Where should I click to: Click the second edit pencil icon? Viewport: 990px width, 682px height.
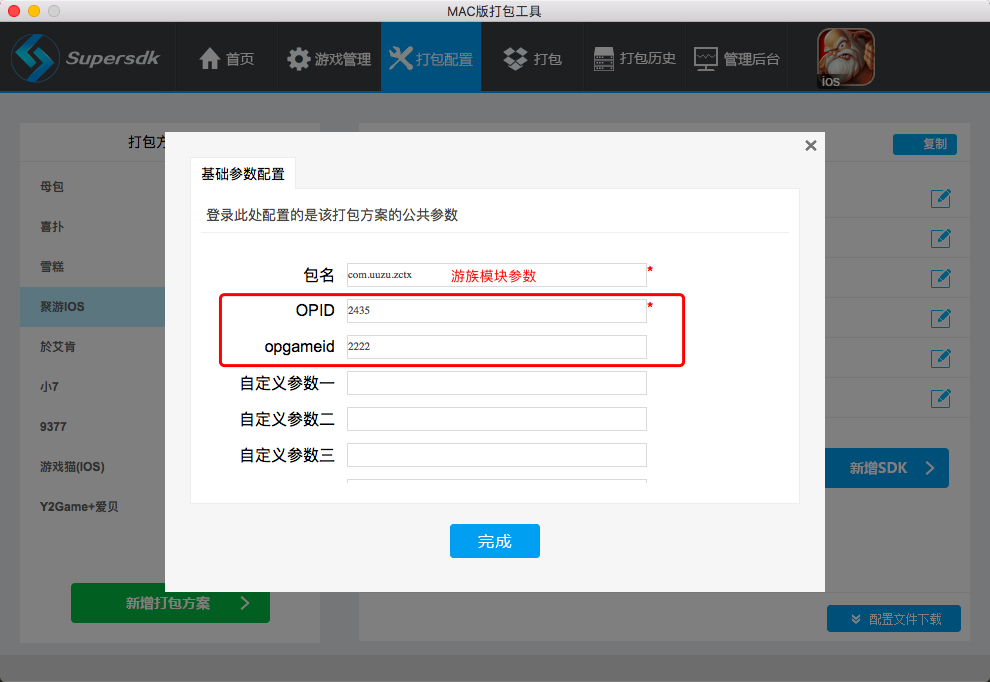tap(941, 238)
